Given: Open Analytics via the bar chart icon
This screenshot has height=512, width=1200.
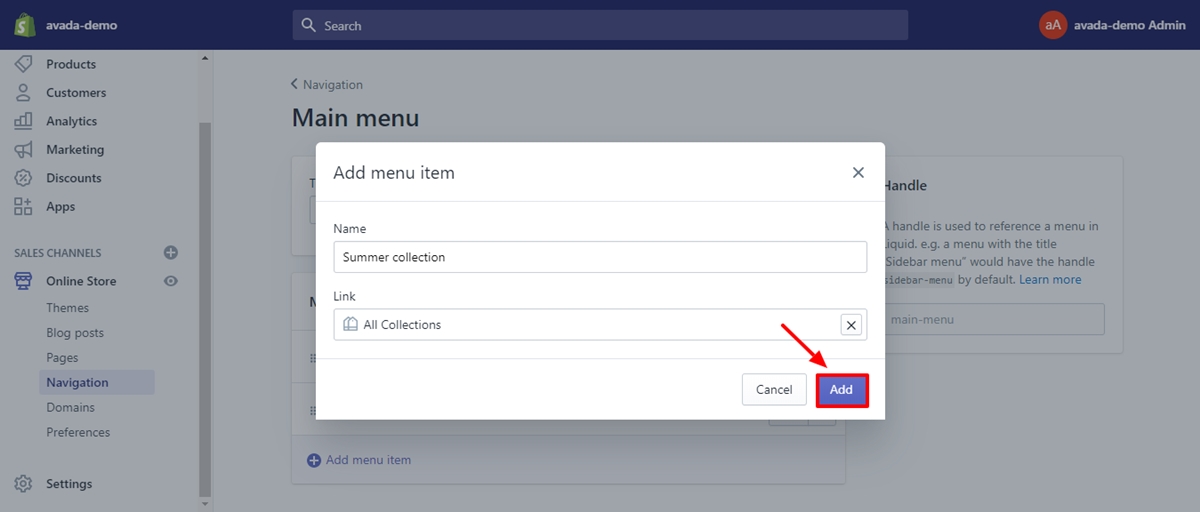Looking at the screenshot, I should pos(23,121).
